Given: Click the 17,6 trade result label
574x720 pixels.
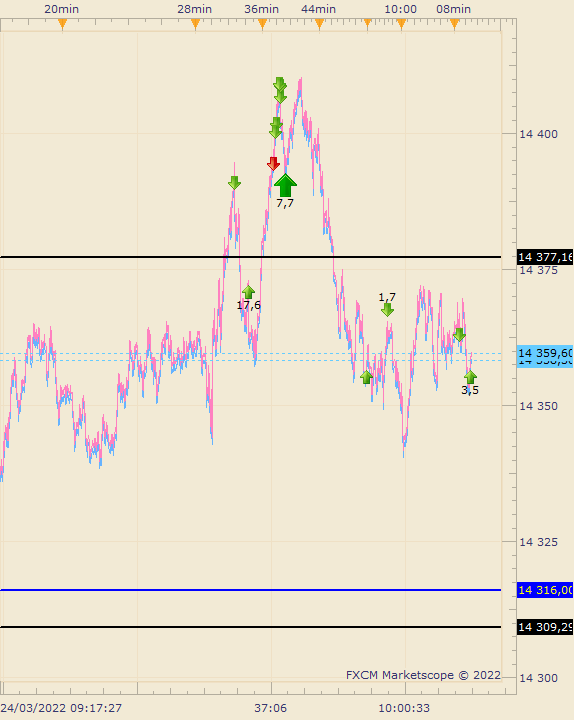Looking at the screenshot, I should (x=248, y=305).
